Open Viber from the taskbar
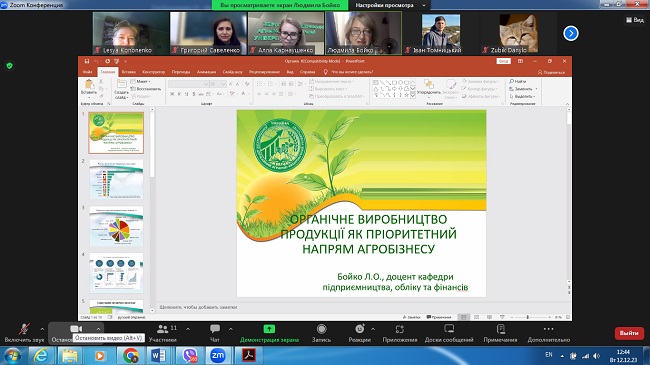The height and width of the screenshot is (365, 650). 189,355
